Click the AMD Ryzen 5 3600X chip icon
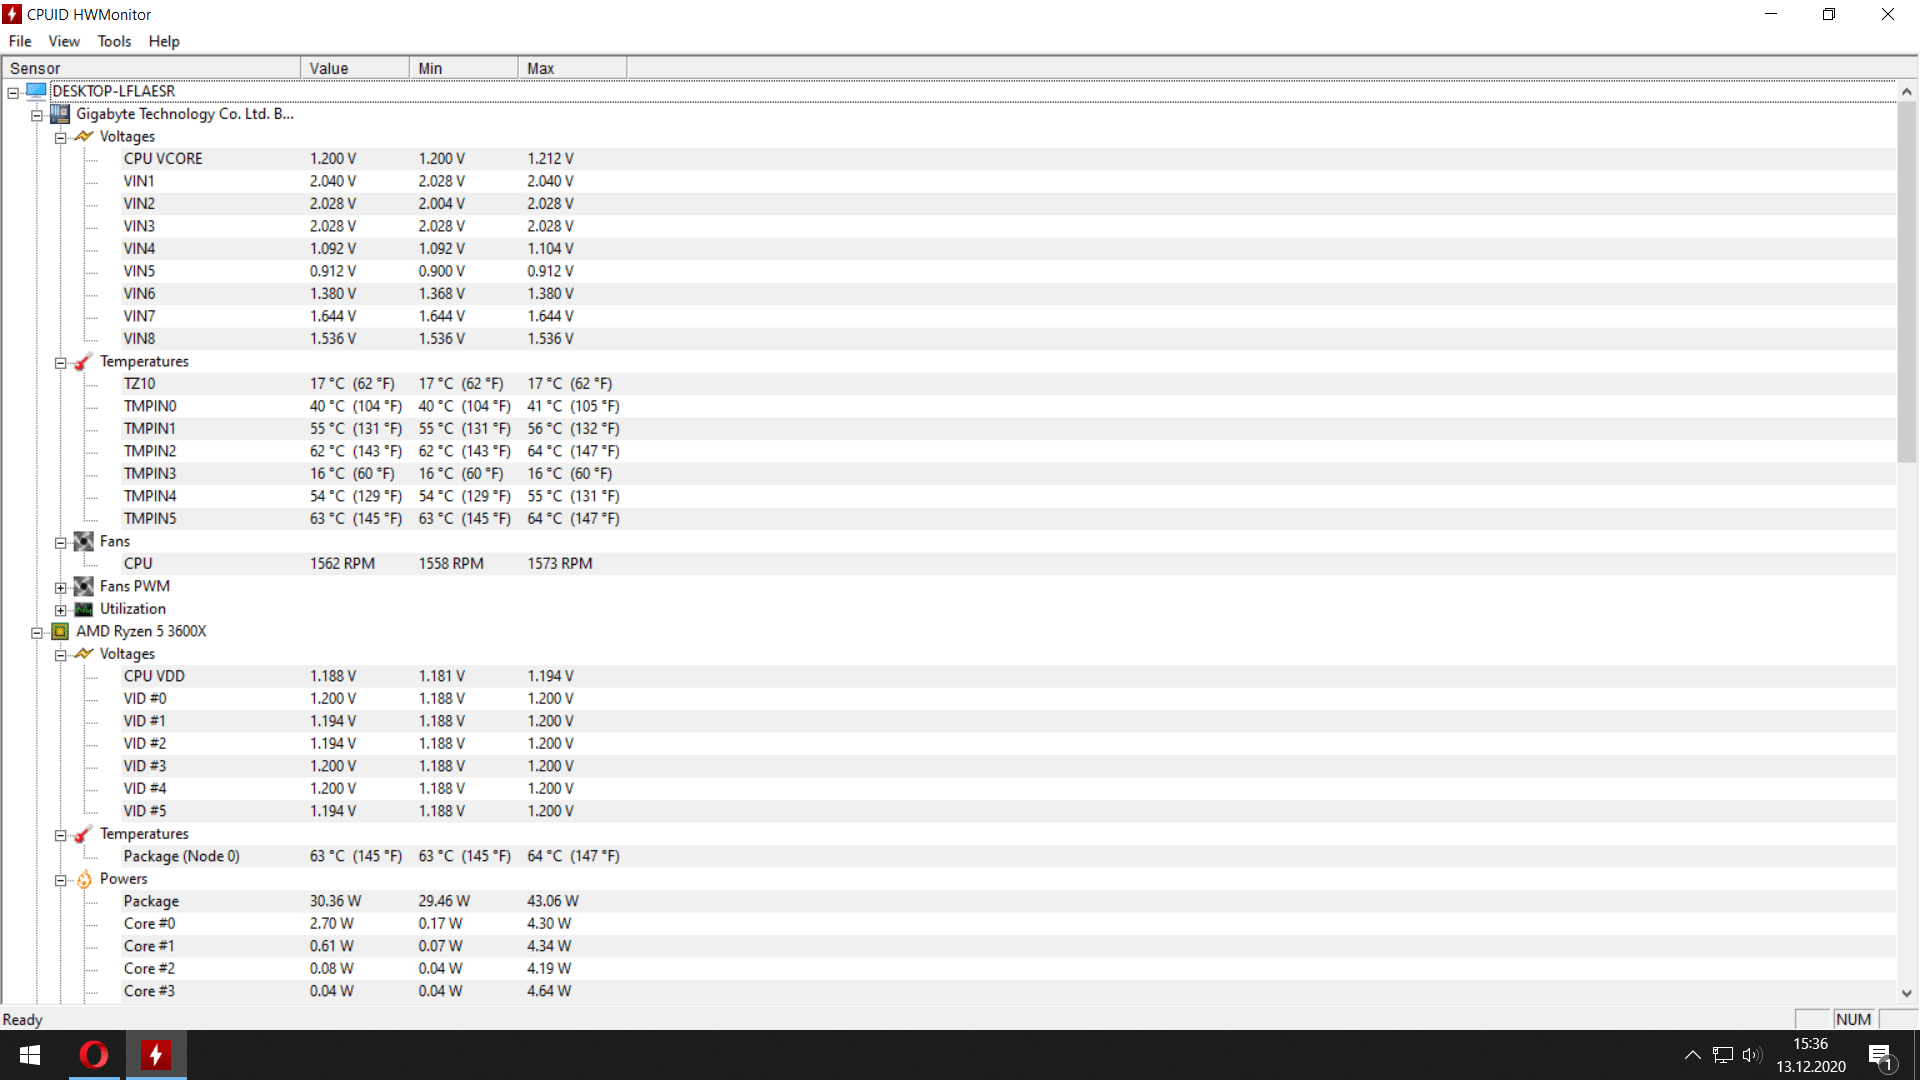1920x1080 pixels. click(60, 631)
